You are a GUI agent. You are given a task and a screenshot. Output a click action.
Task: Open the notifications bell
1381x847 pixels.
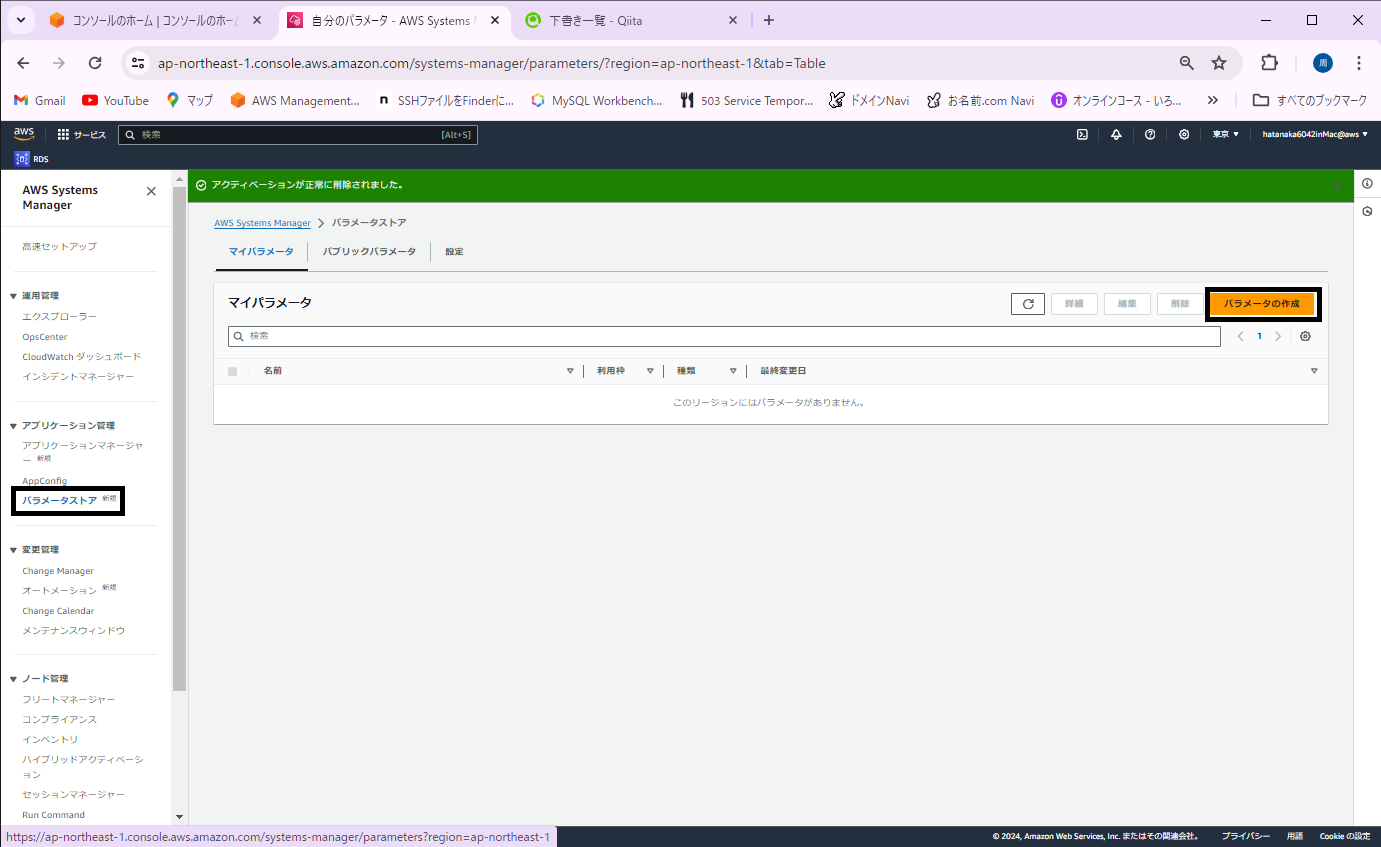tap(1116, 134)
